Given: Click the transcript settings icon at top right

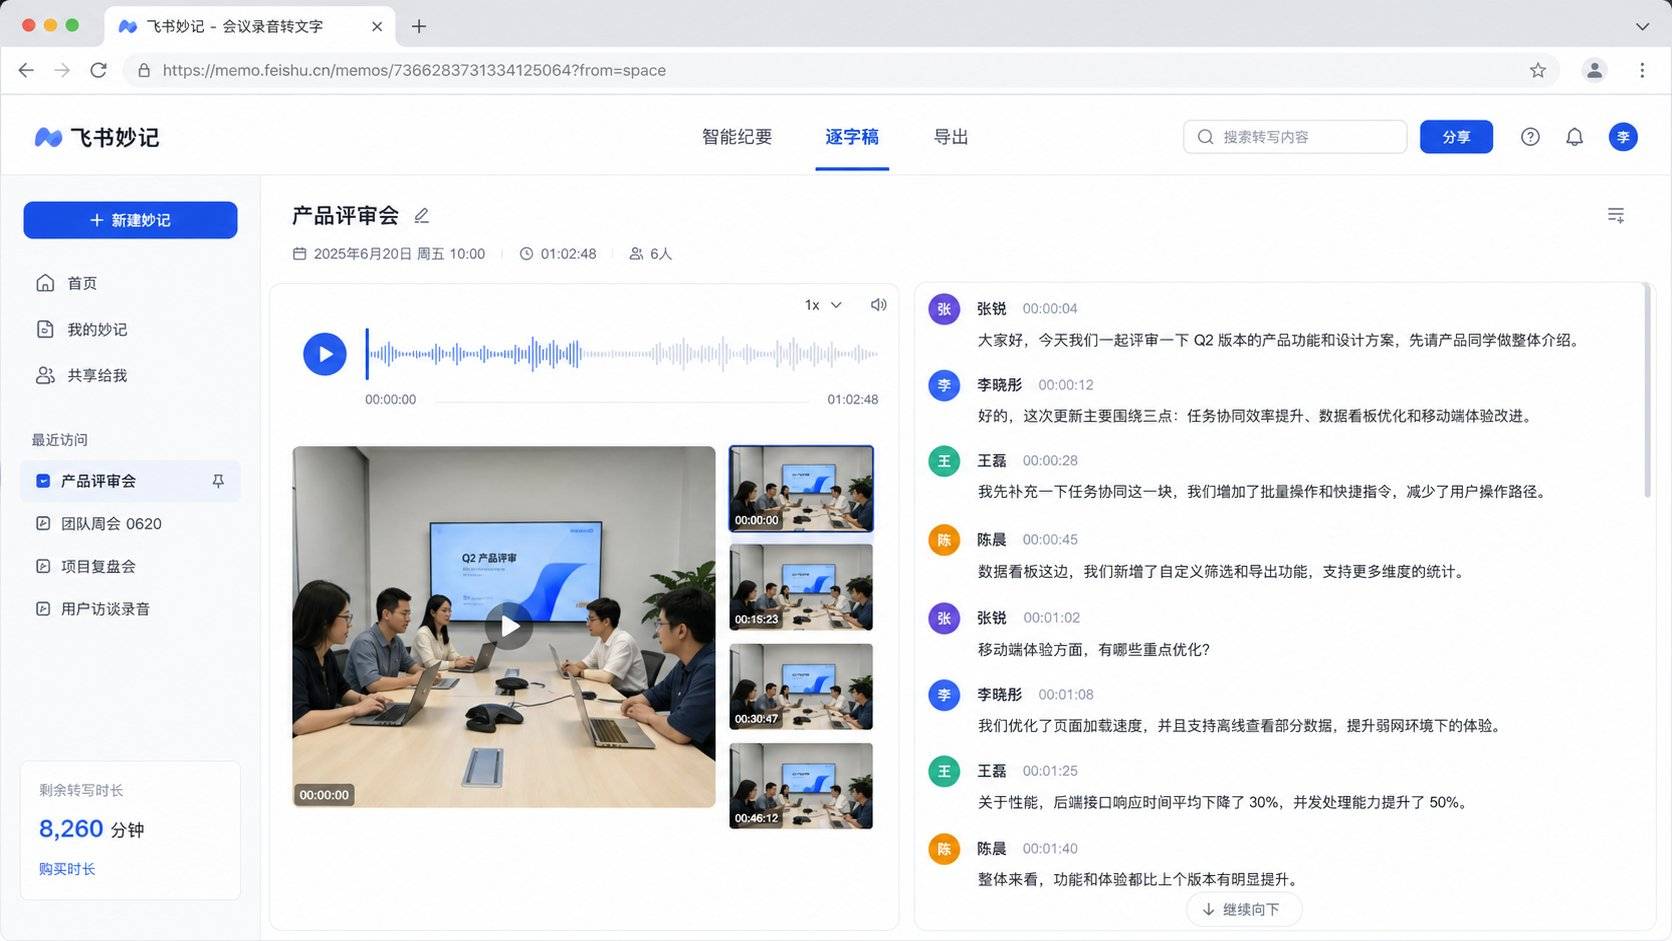Looking at the screenshot, I should (1615, 215).
